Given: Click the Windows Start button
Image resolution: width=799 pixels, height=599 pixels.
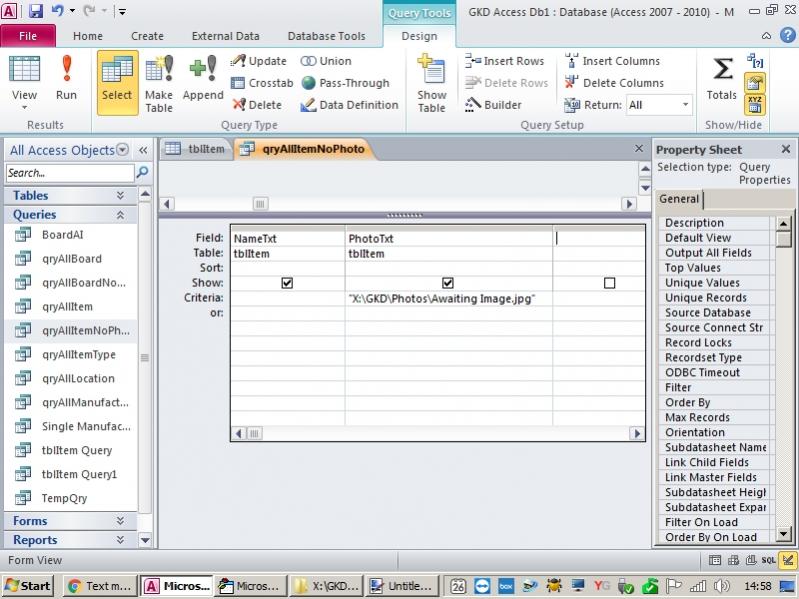Looking at the screenshot, I should point(28,586).
